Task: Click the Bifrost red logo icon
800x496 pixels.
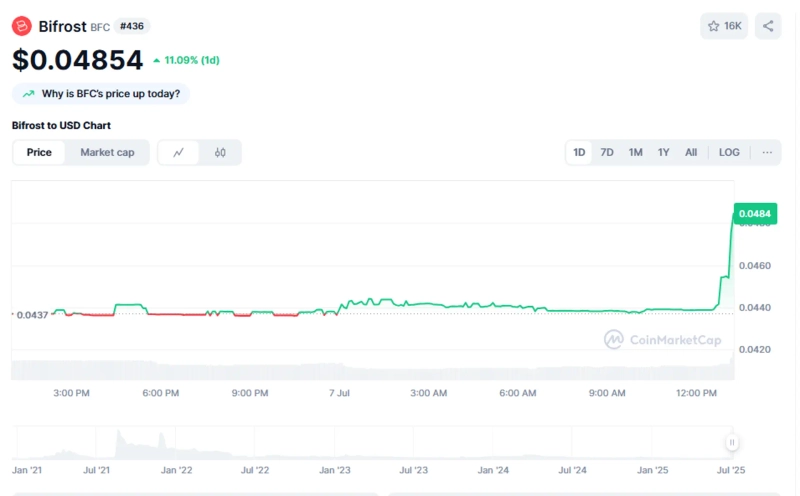Action: (x=22, y=26)
